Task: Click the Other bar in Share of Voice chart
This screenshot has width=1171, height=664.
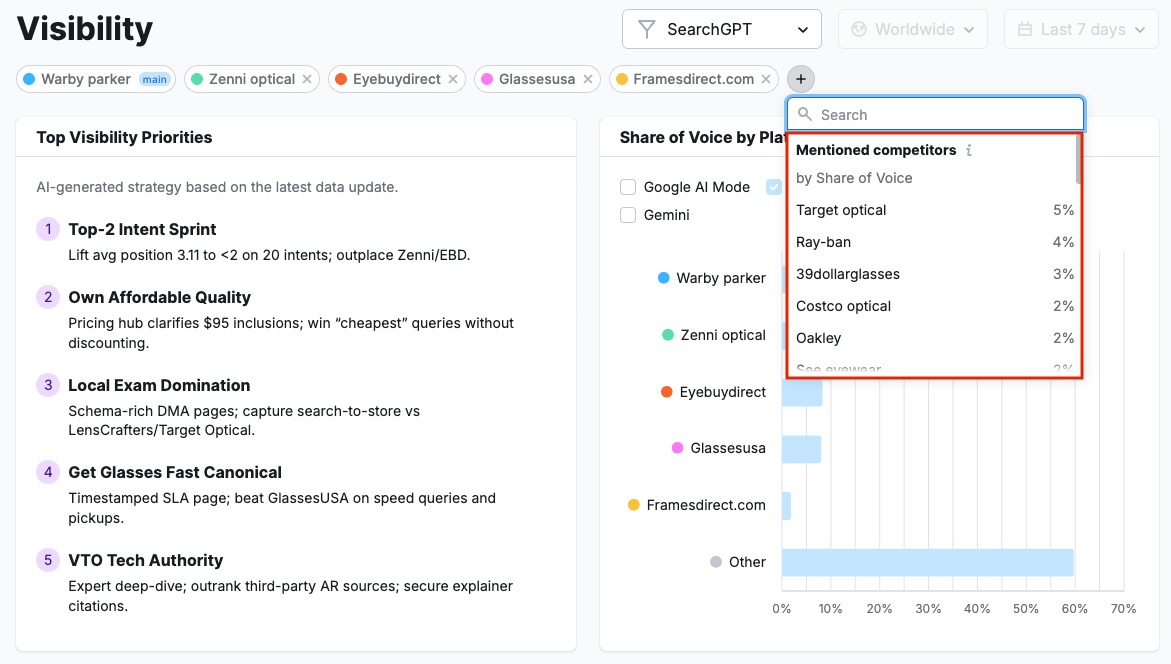Action: [x=928, y=562]
